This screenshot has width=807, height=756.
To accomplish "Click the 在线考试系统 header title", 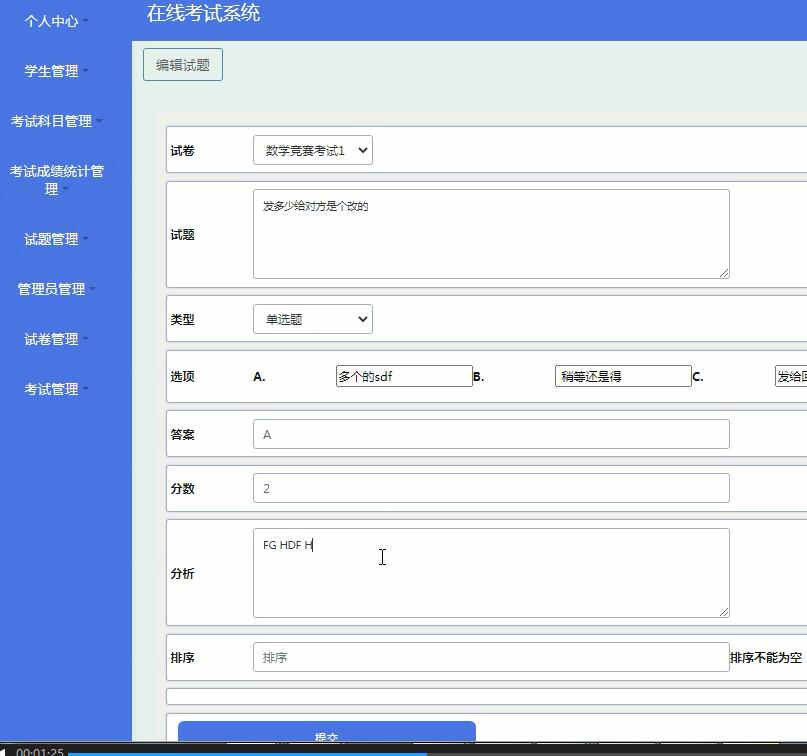I will [202, 13].
